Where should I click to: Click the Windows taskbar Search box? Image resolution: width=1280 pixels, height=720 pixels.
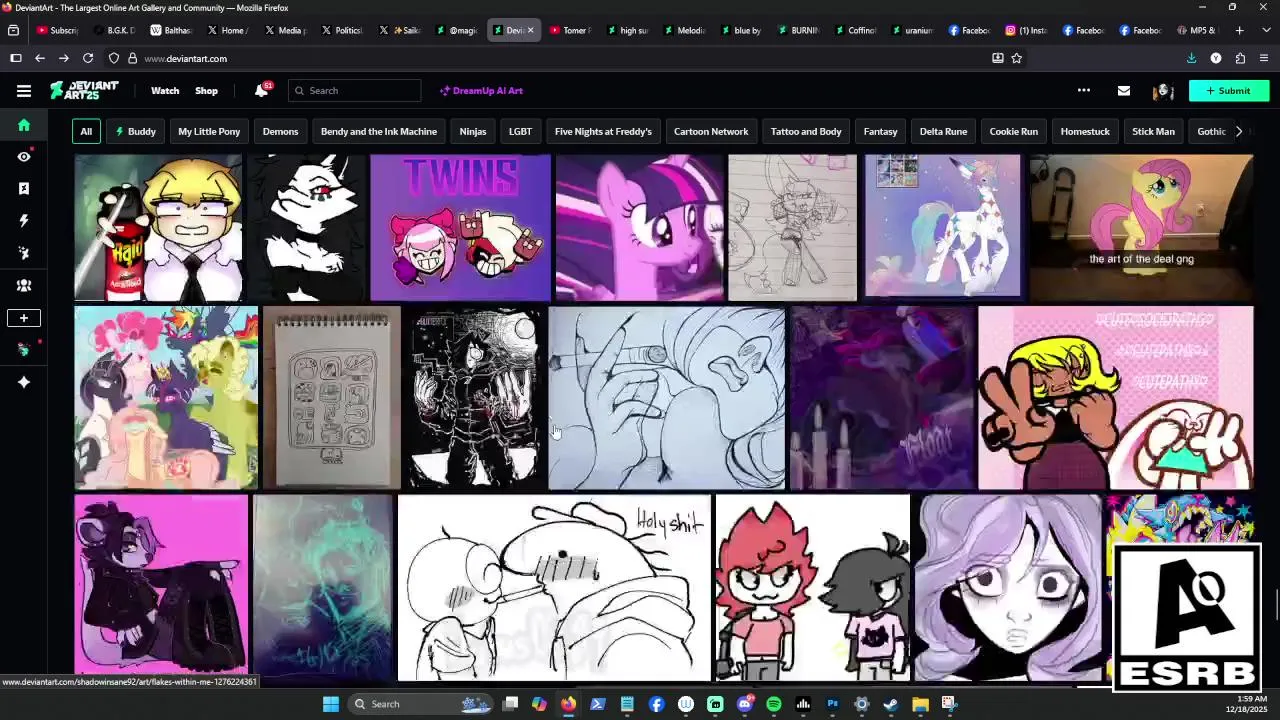pyautogui.click(x=420, y=704)
